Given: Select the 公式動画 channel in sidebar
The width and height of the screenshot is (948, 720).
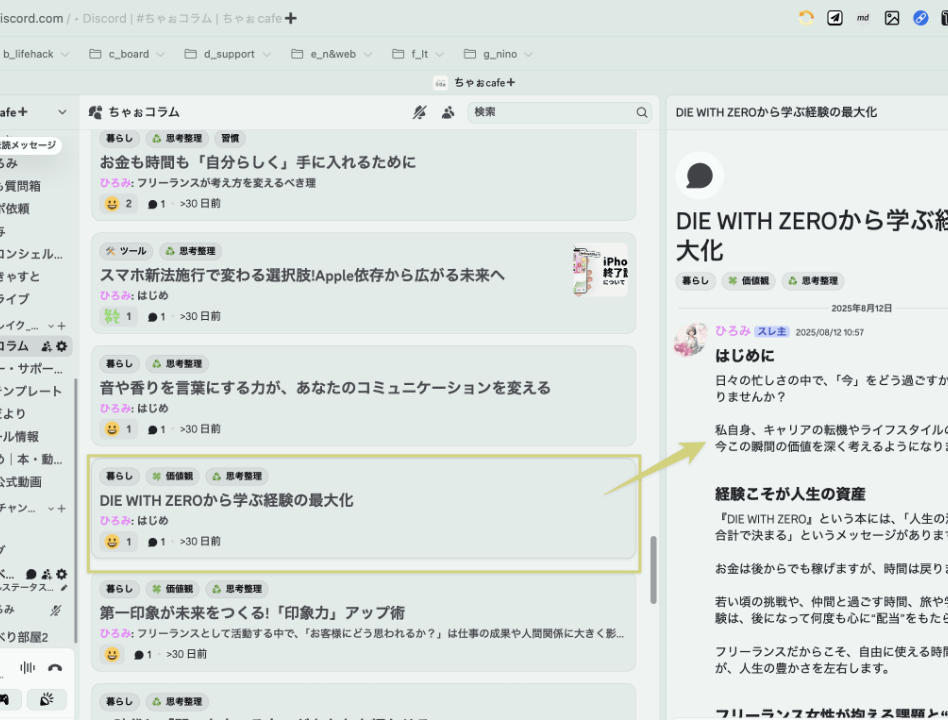Looking at the screenshot, I should (x=20, y=481).
